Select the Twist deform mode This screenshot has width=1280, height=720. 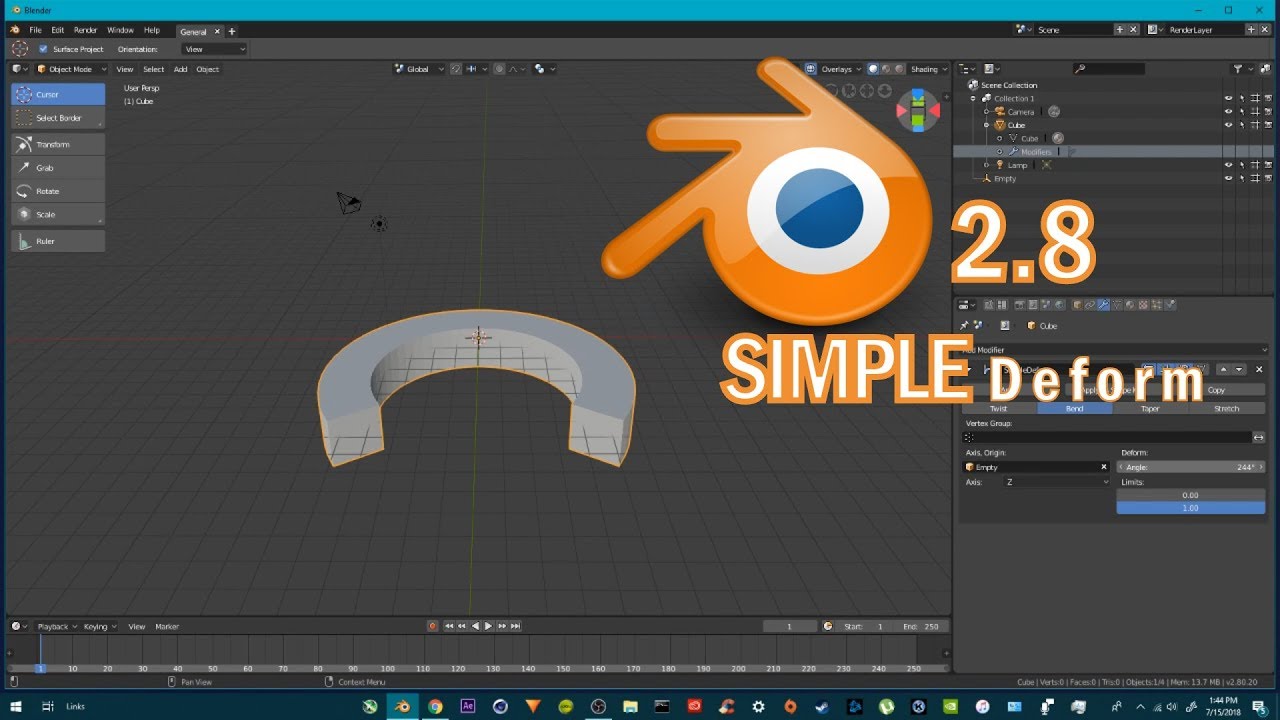click(x=999, y=408)
